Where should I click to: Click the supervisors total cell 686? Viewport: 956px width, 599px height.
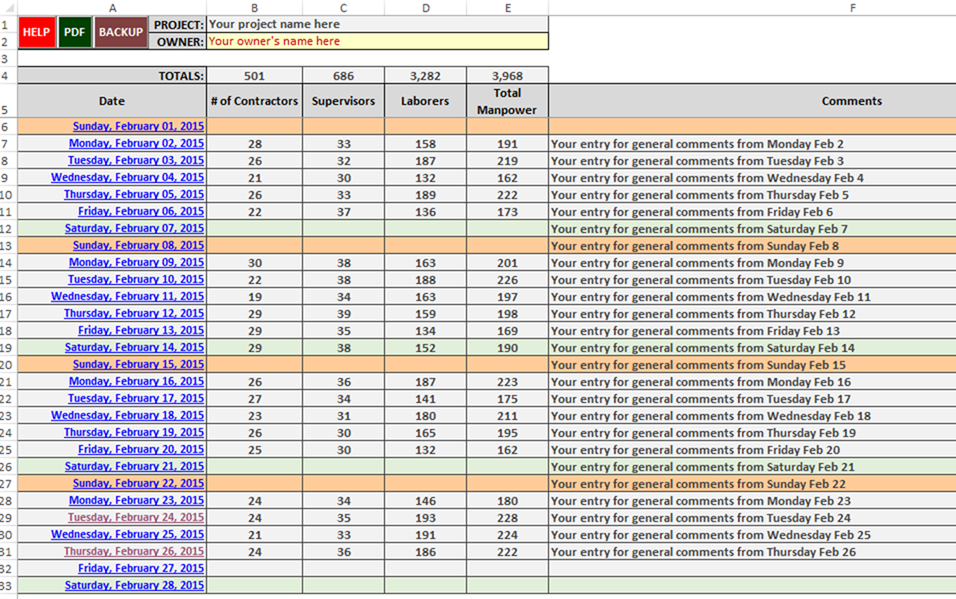point(343,76)
